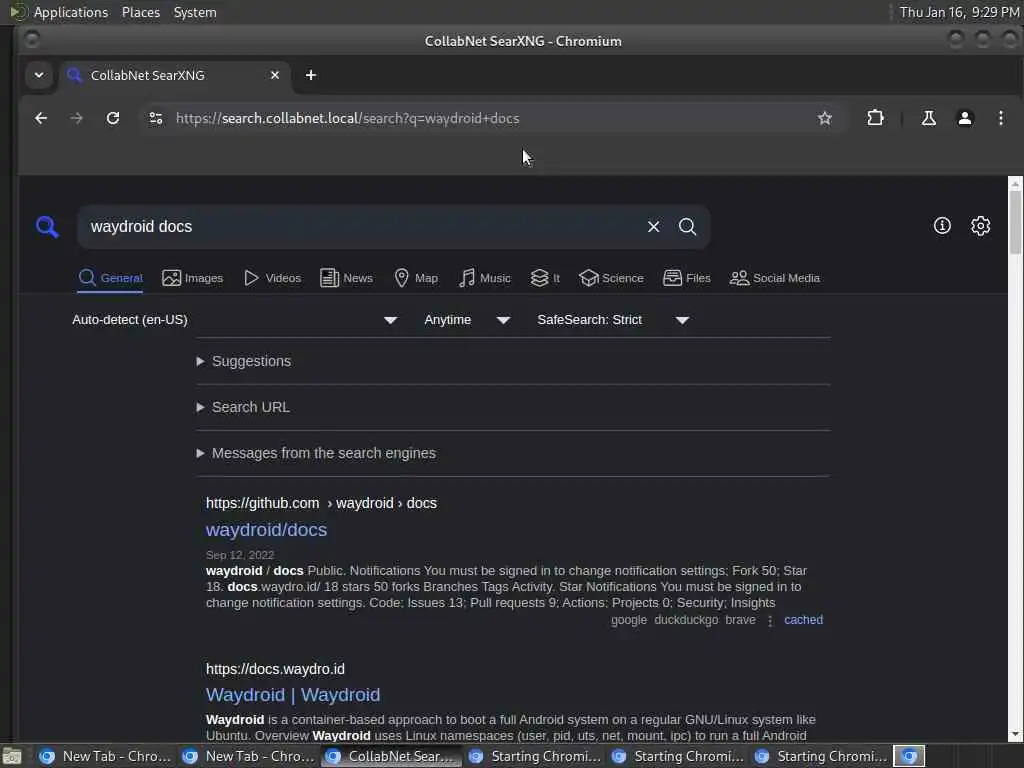Open the About info icon
This screenshot has width=1024, height=768.
click(942, 226)
